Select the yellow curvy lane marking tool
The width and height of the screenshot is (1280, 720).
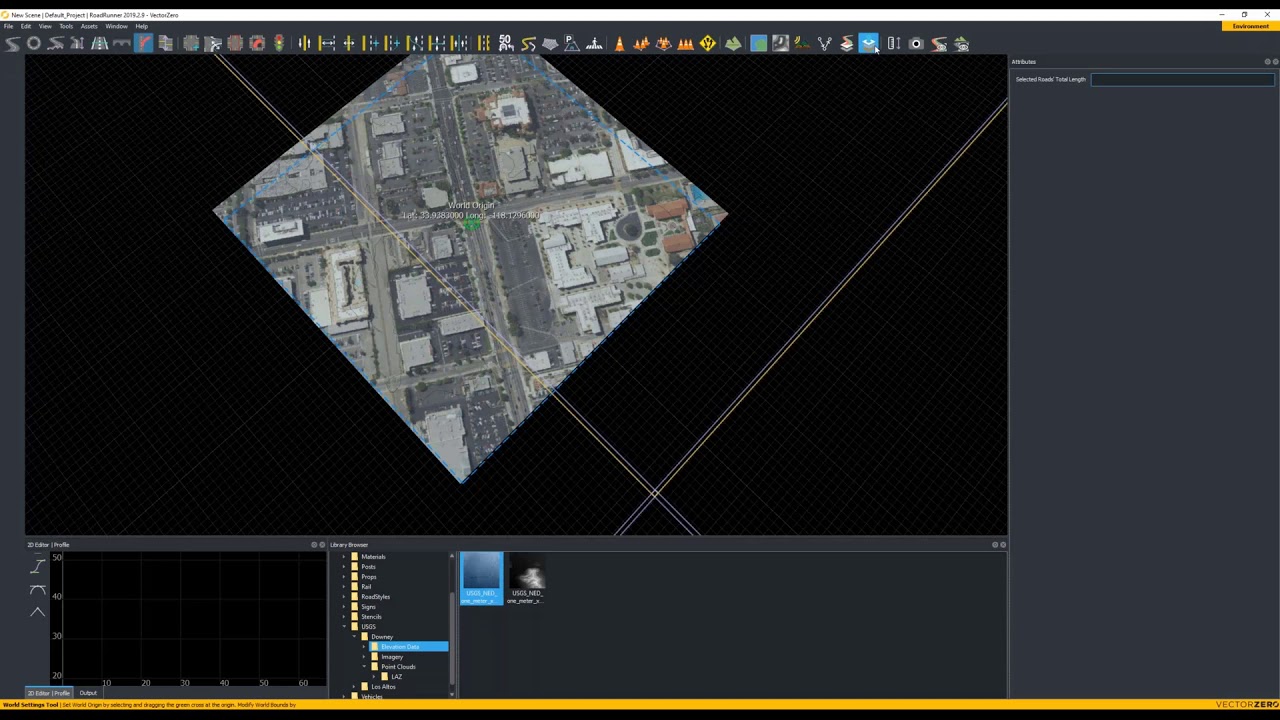(529, 43)
